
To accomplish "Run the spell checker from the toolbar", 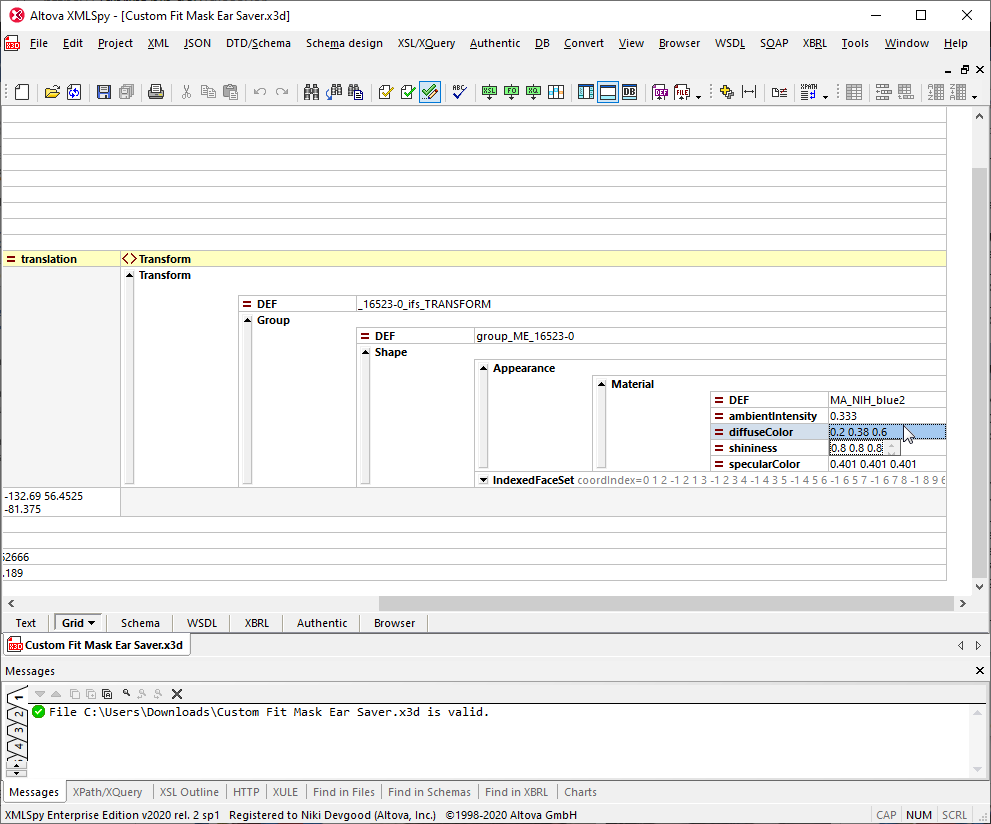I will [459, 91].
